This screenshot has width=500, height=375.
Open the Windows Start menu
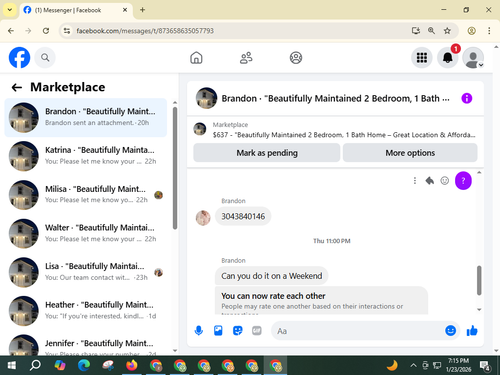click(x=12, y=366)
